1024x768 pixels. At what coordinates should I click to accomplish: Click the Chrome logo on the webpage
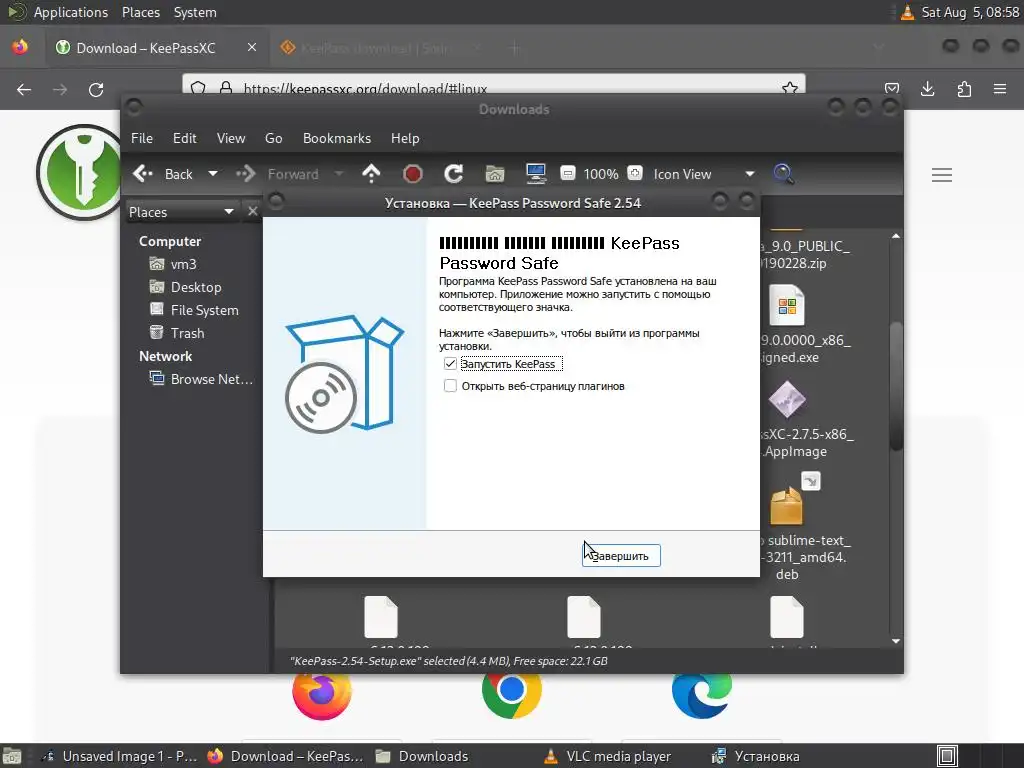(511, 696)
